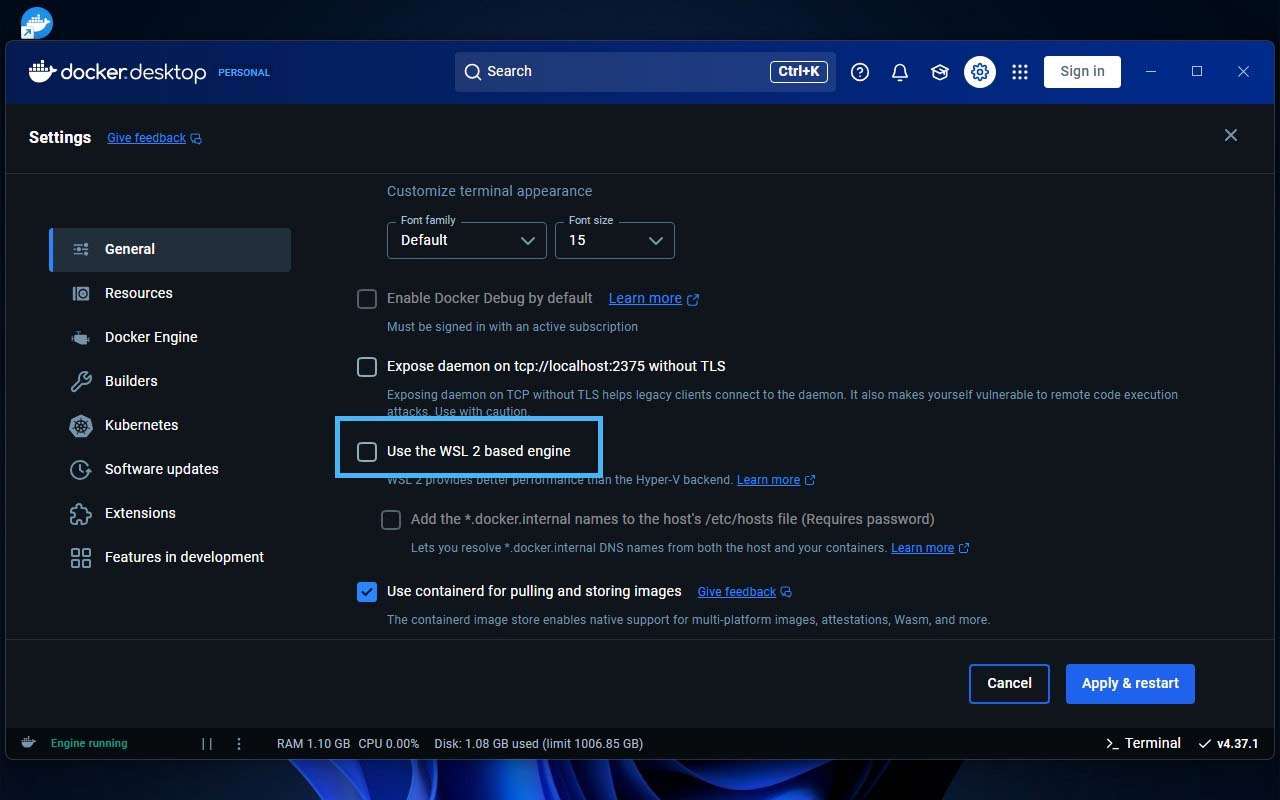Expand the Font family dropdown

[467, 241]
